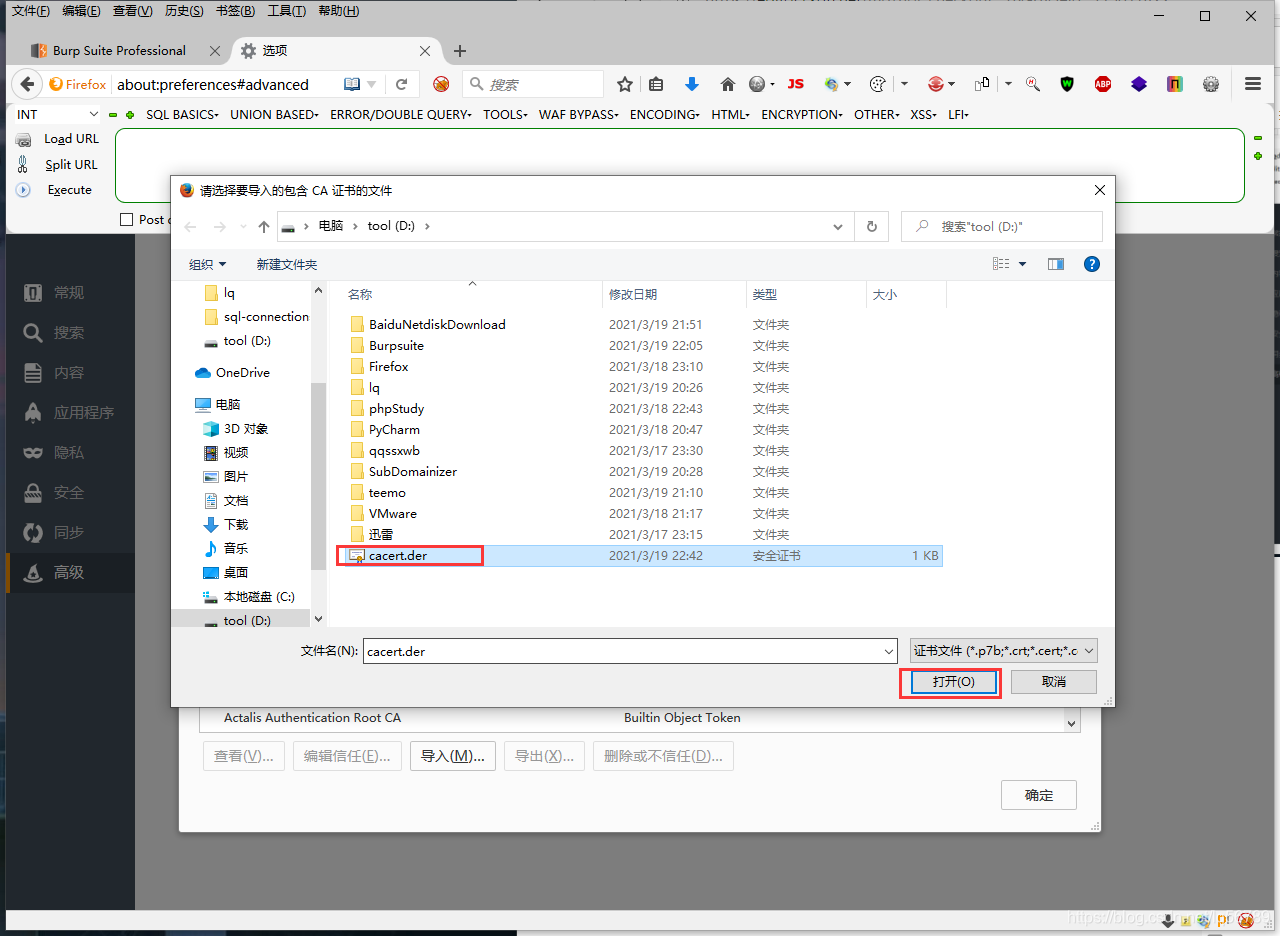Click the file name input field
The height and width of the screenshot is (936, 1280).
tap(630, 651)
